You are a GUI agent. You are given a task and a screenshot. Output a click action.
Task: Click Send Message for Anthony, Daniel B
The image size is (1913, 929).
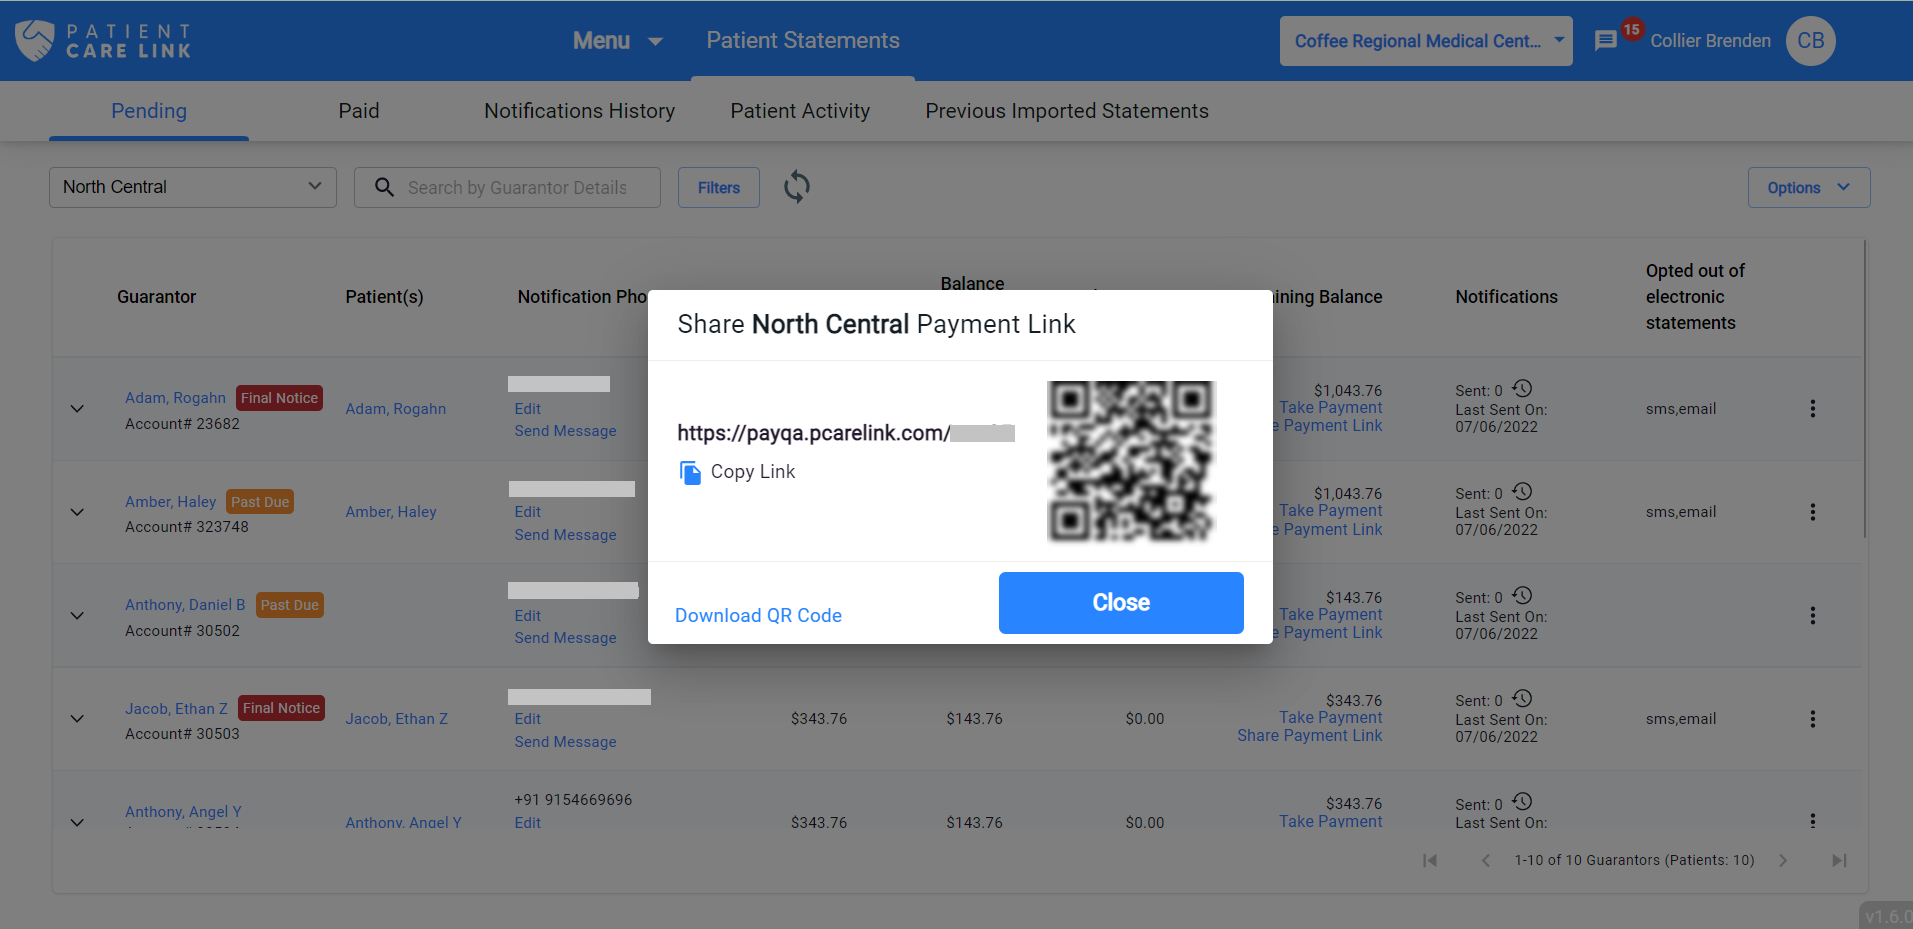[x=565, y=638]
